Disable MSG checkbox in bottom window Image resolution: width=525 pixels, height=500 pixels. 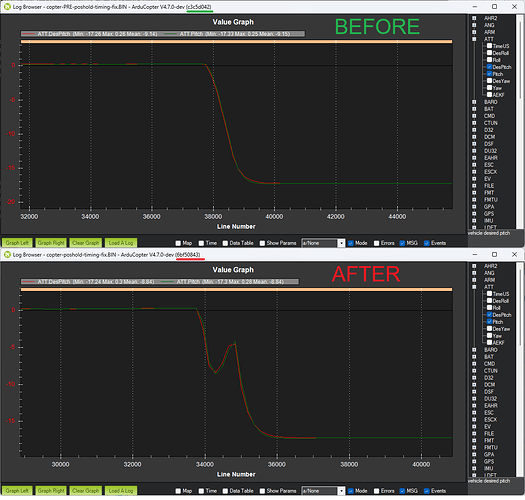[402, 491]
